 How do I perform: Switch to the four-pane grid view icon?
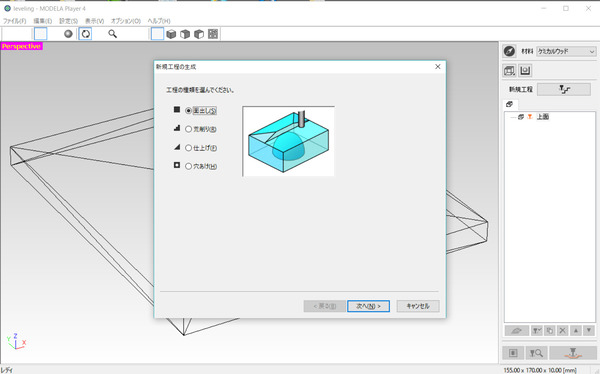tap(213, 34)
